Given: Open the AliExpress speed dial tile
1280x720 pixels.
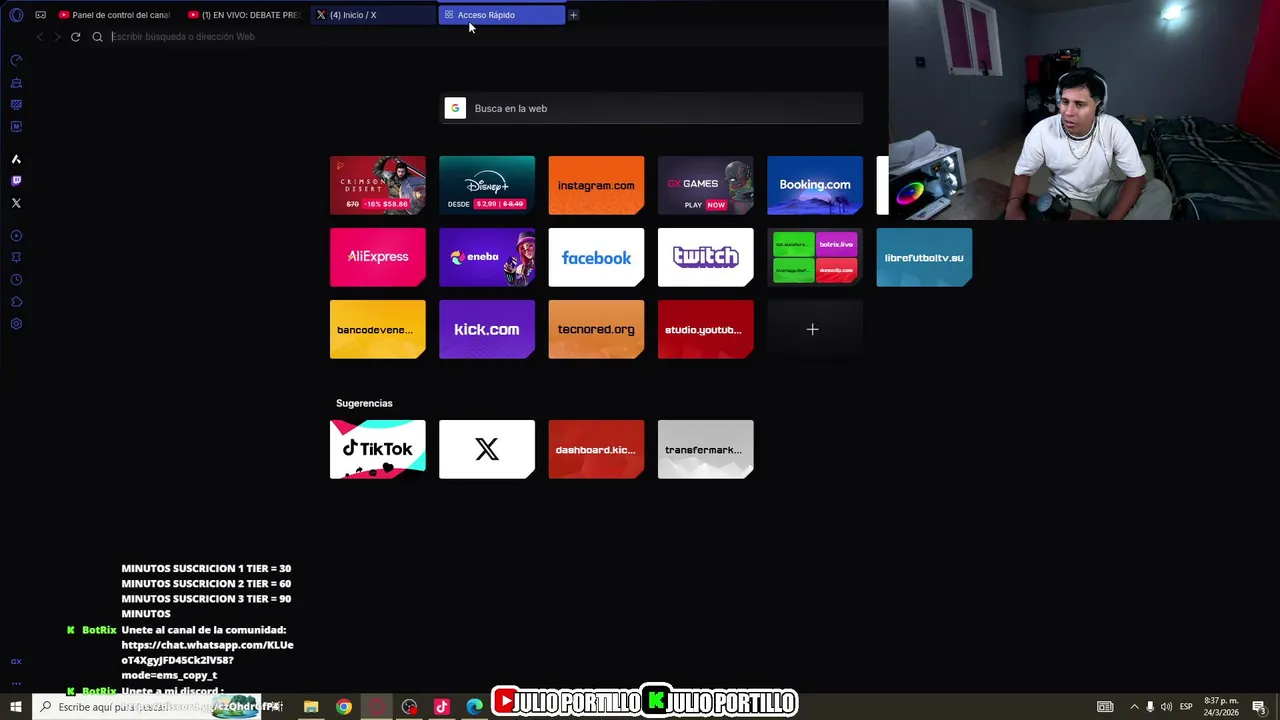Looking at the screenshot, I should pos(378,257).
